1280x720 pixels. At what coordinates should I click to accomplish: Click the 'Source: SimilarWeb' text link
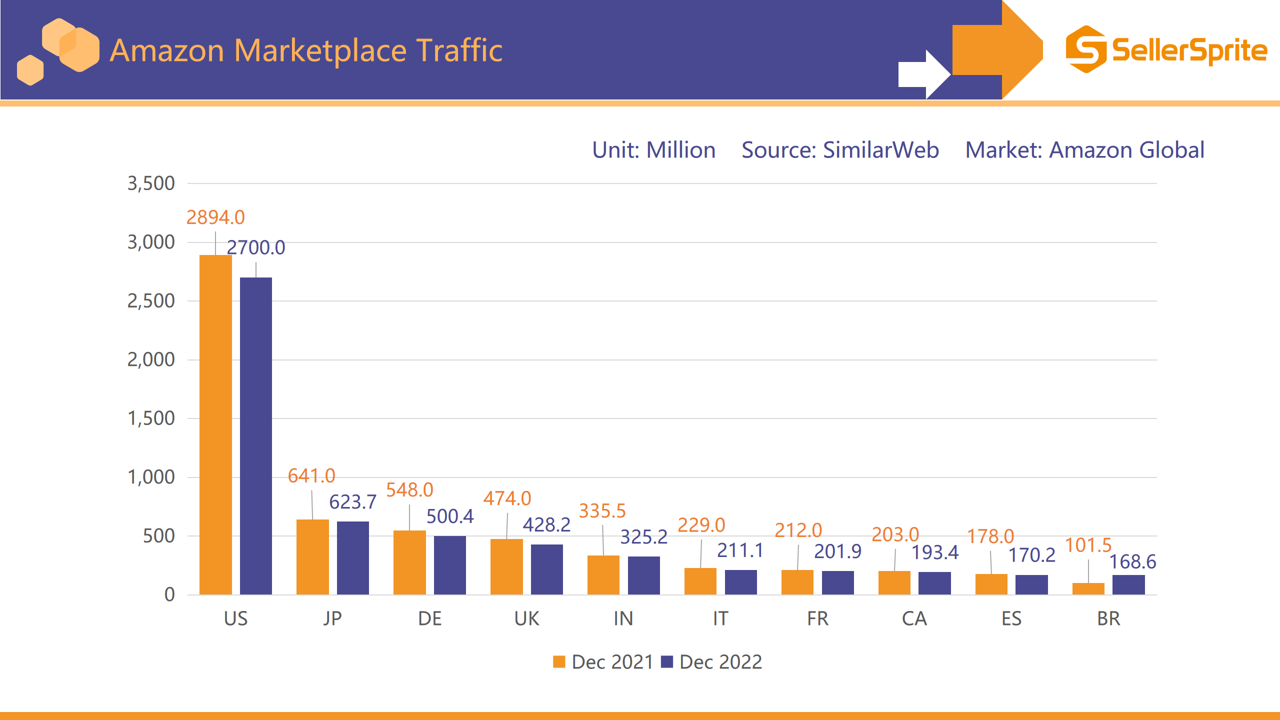(x=840, y=150)
